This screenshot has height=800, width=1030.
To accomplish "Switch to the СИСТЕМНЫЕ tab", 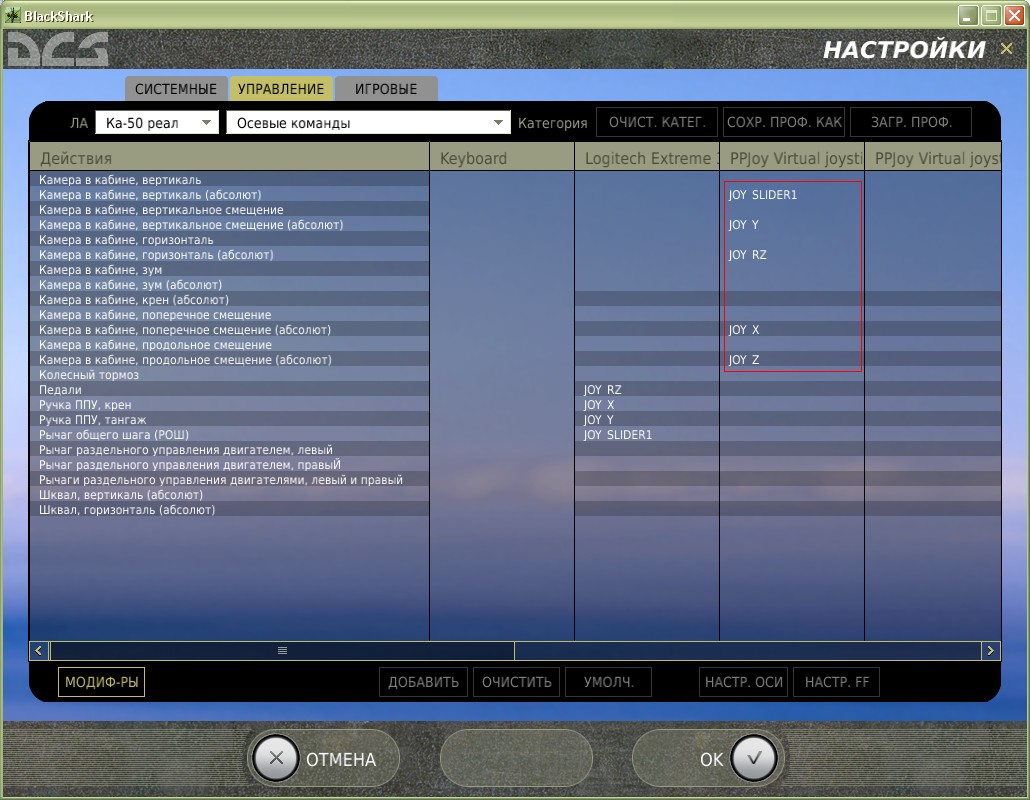I will [175, 89].
